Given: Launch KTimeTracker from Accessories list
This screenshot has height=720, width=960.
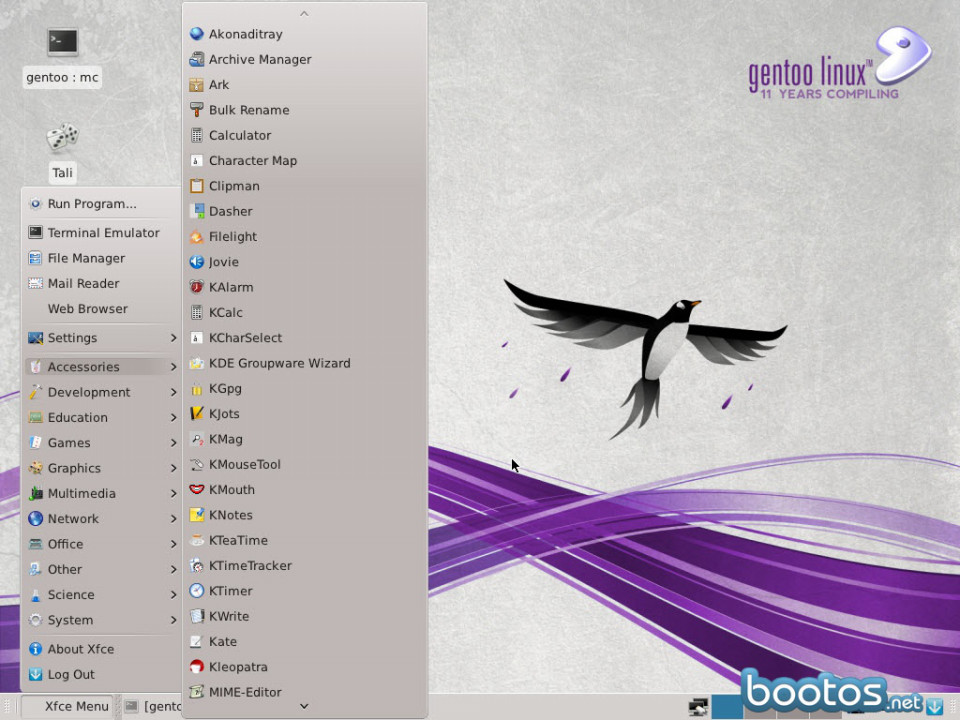Looking at the screenshot, I should [x=305, y=566].
